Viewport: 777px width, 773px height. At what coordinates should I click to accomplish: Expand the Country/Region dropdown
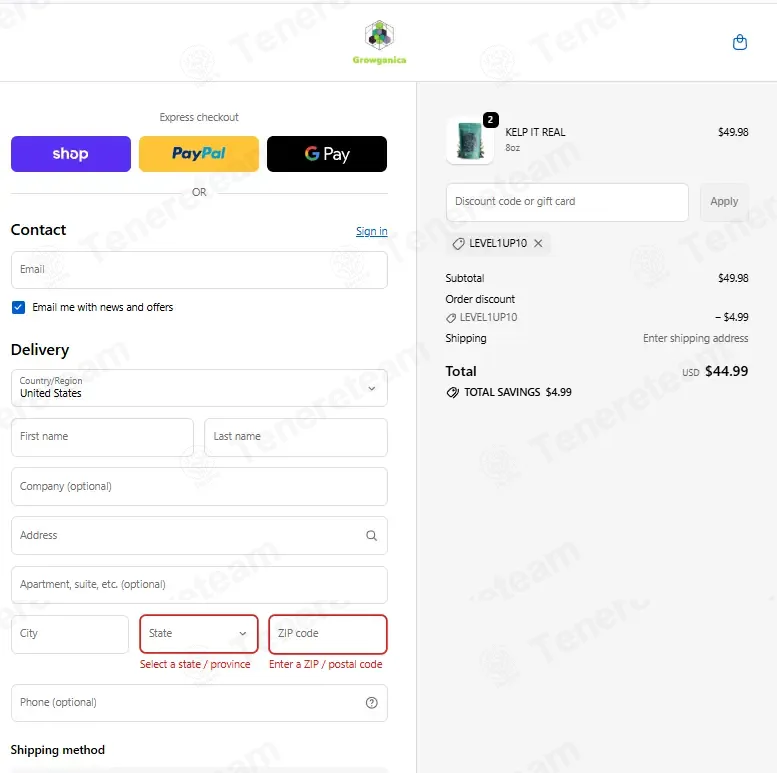199,388
